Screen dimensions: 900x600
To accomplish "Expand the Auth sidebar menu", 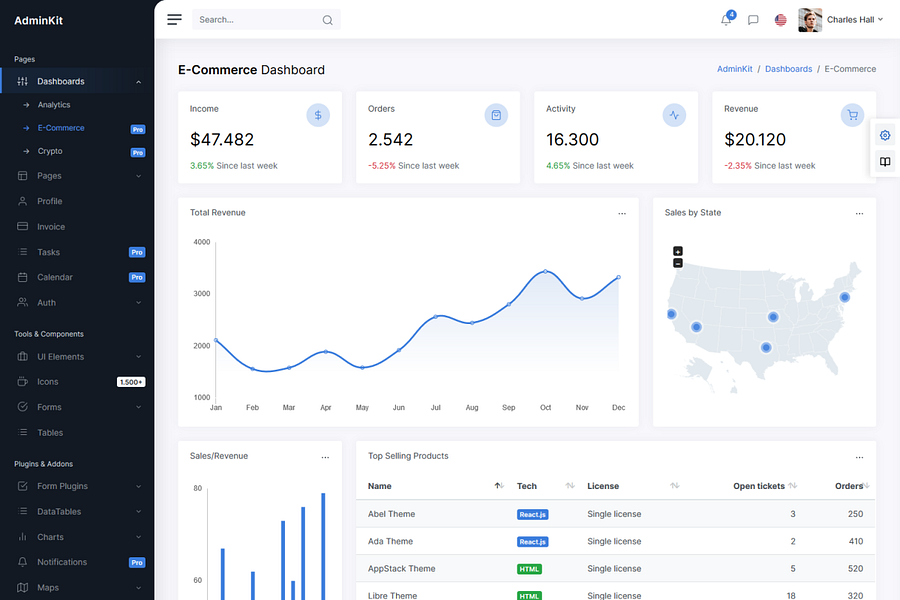I will point(138,303).
